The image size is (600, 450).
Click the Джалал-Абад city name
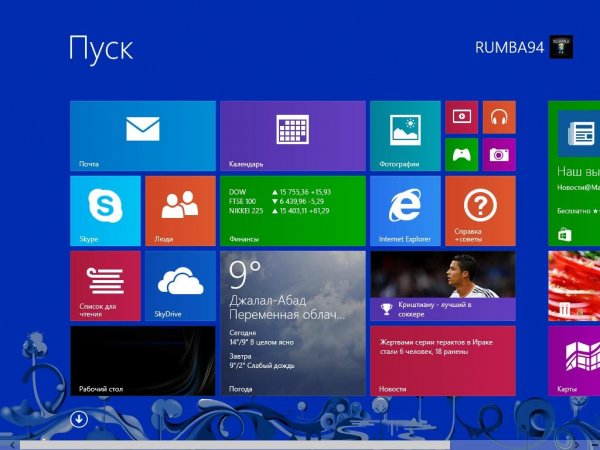(268, 300)
